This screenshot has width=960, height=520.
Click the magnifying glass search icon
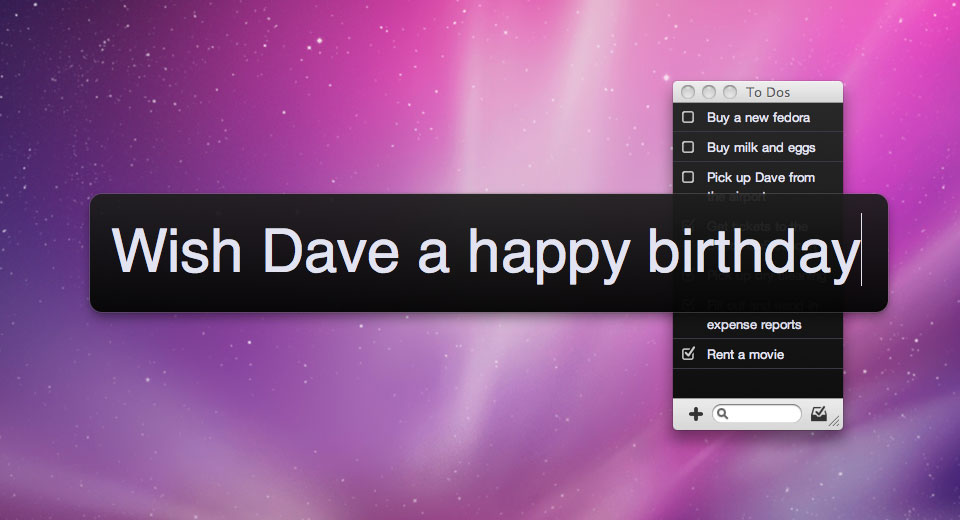(x=722, y=414)
